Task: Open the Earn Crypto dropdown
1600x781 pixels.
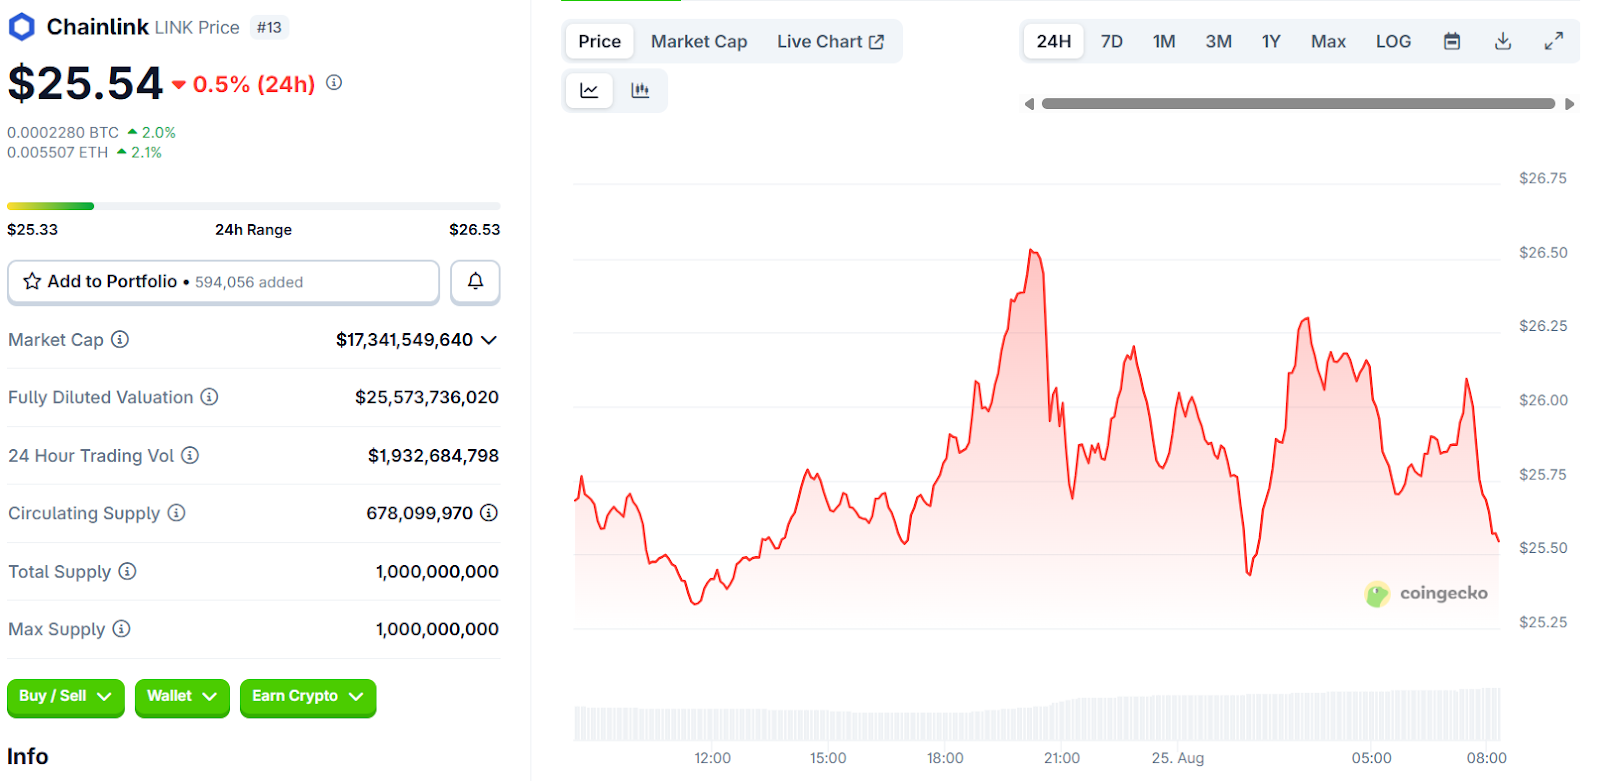Action: (307, 697)
